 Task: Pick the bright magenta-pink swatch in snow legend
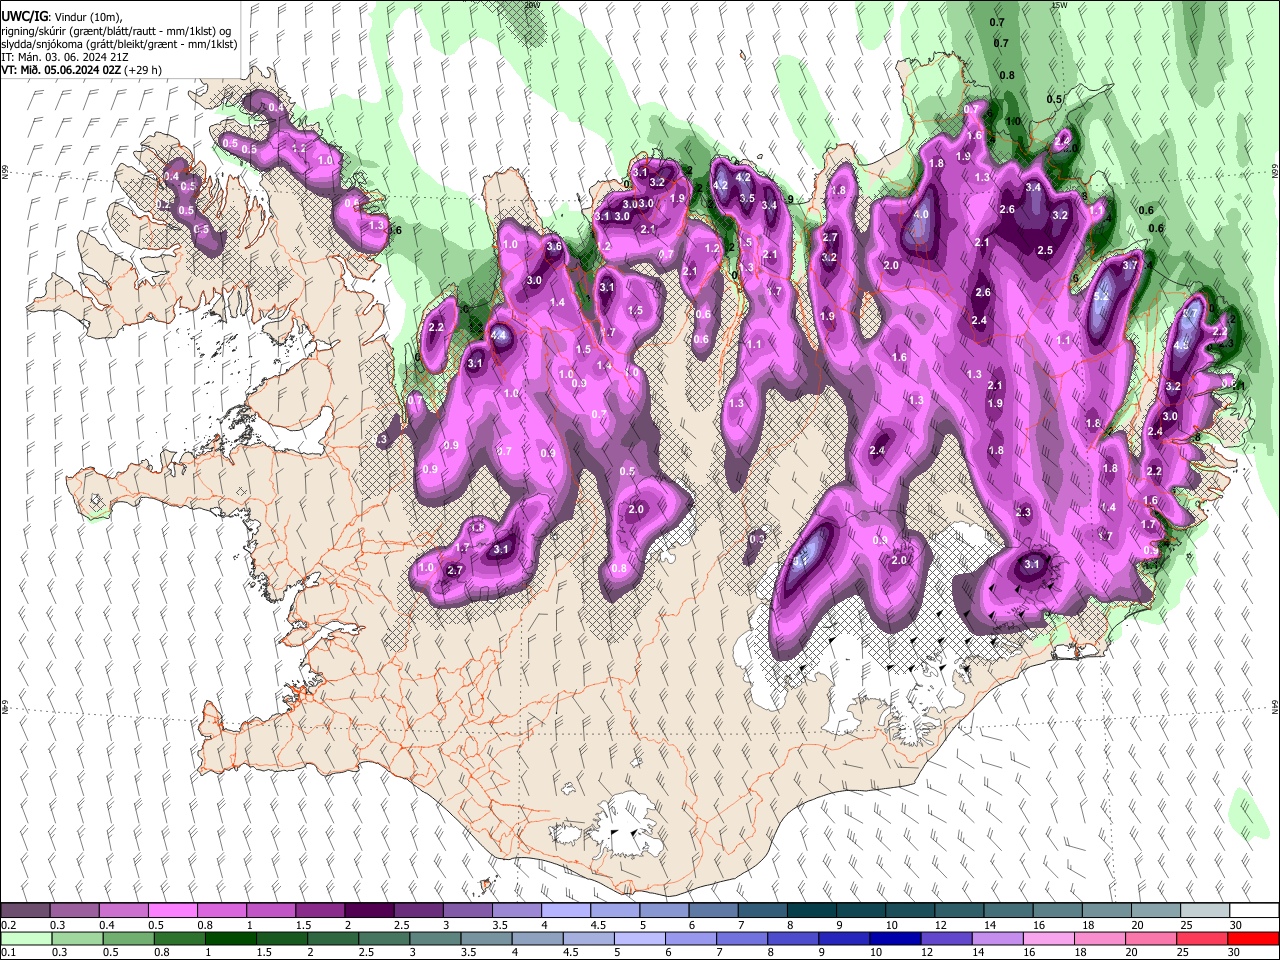click(x=173, y=911)
